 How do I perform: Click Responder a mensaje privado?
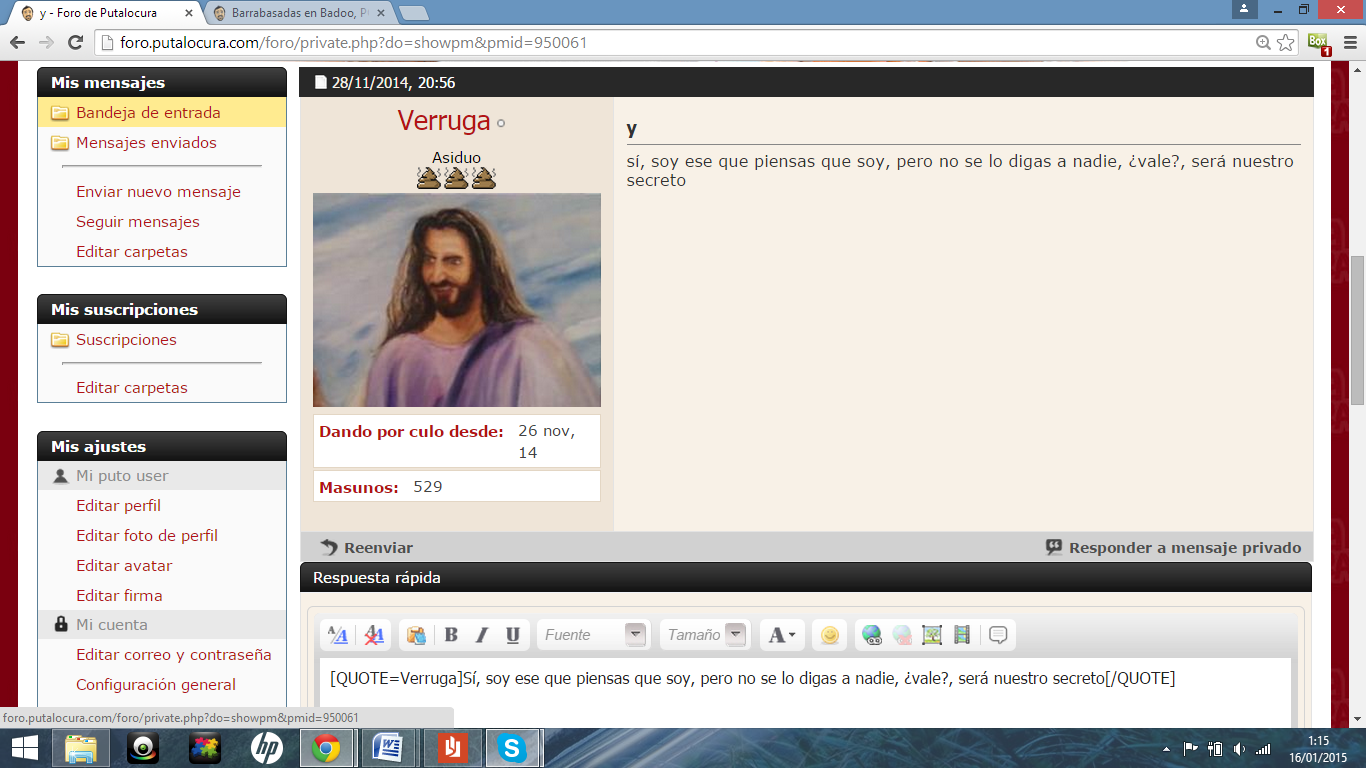[1174, 547]
